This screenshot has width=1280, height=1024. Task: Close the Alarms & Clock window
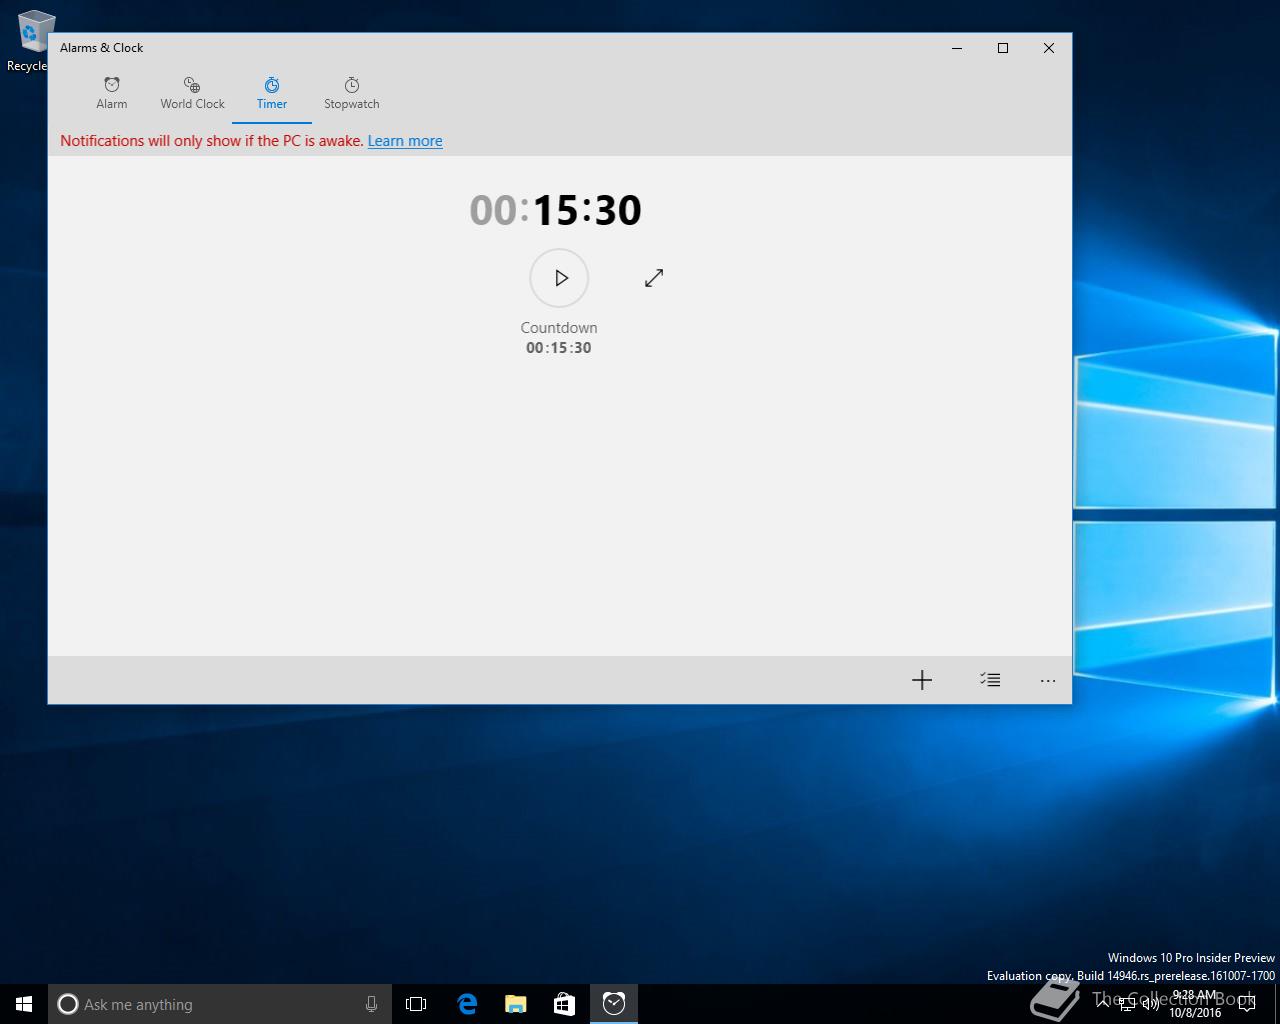point(1049,48)
